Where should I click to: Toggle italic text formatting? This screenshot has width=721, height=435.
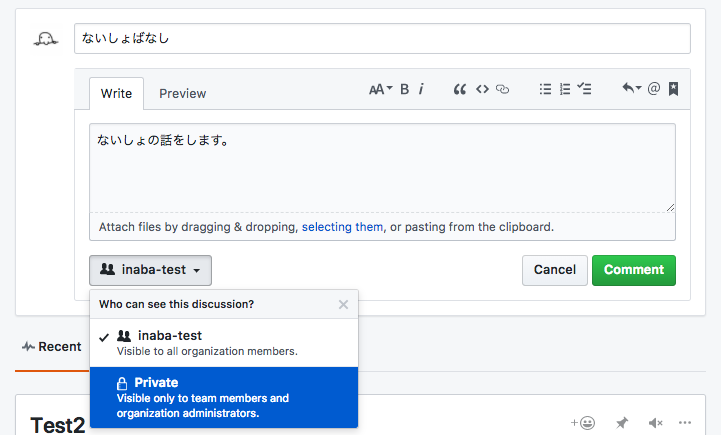point(421,89)
